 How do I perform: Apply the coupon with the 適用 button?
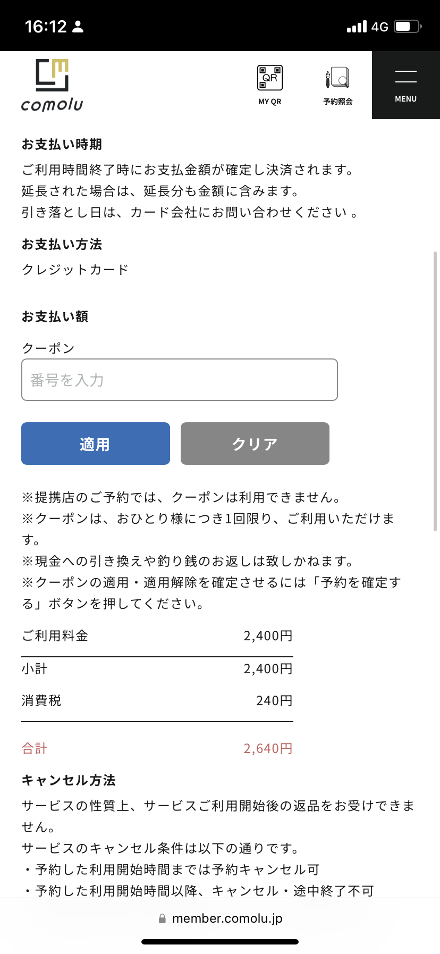(96, 444)
